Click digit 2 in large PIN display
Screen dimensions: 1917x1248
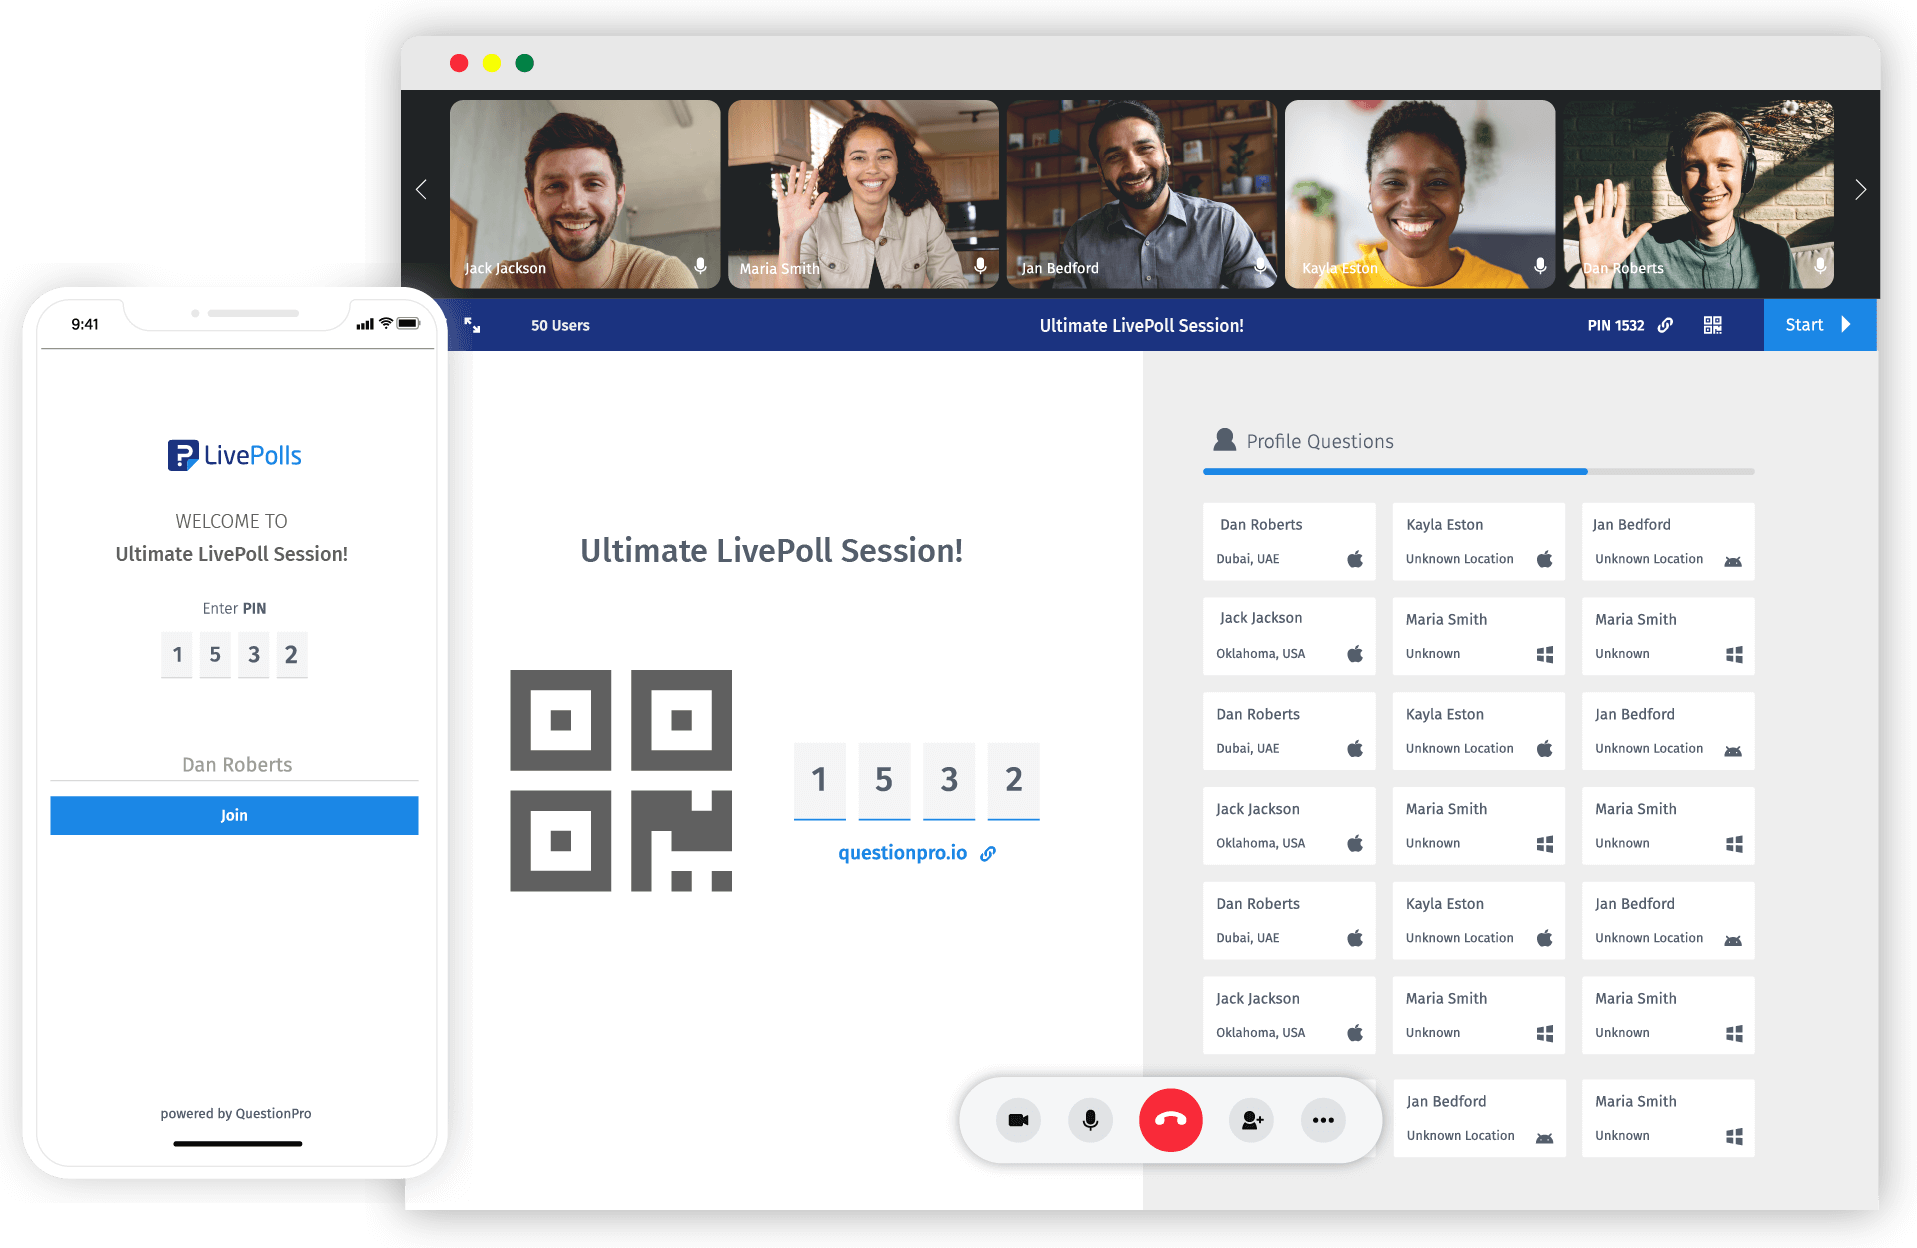point(1013,780)
